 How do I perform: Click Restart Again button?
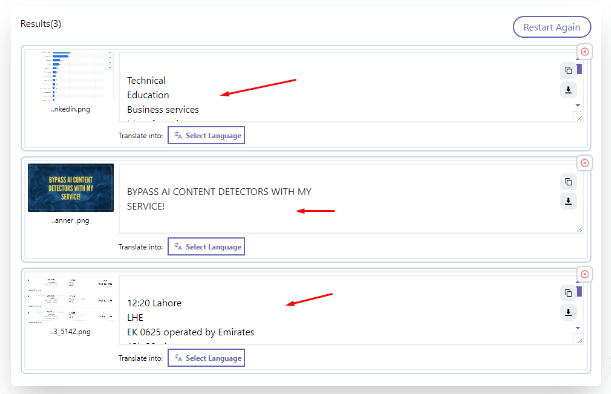click(x=552, y=27)
